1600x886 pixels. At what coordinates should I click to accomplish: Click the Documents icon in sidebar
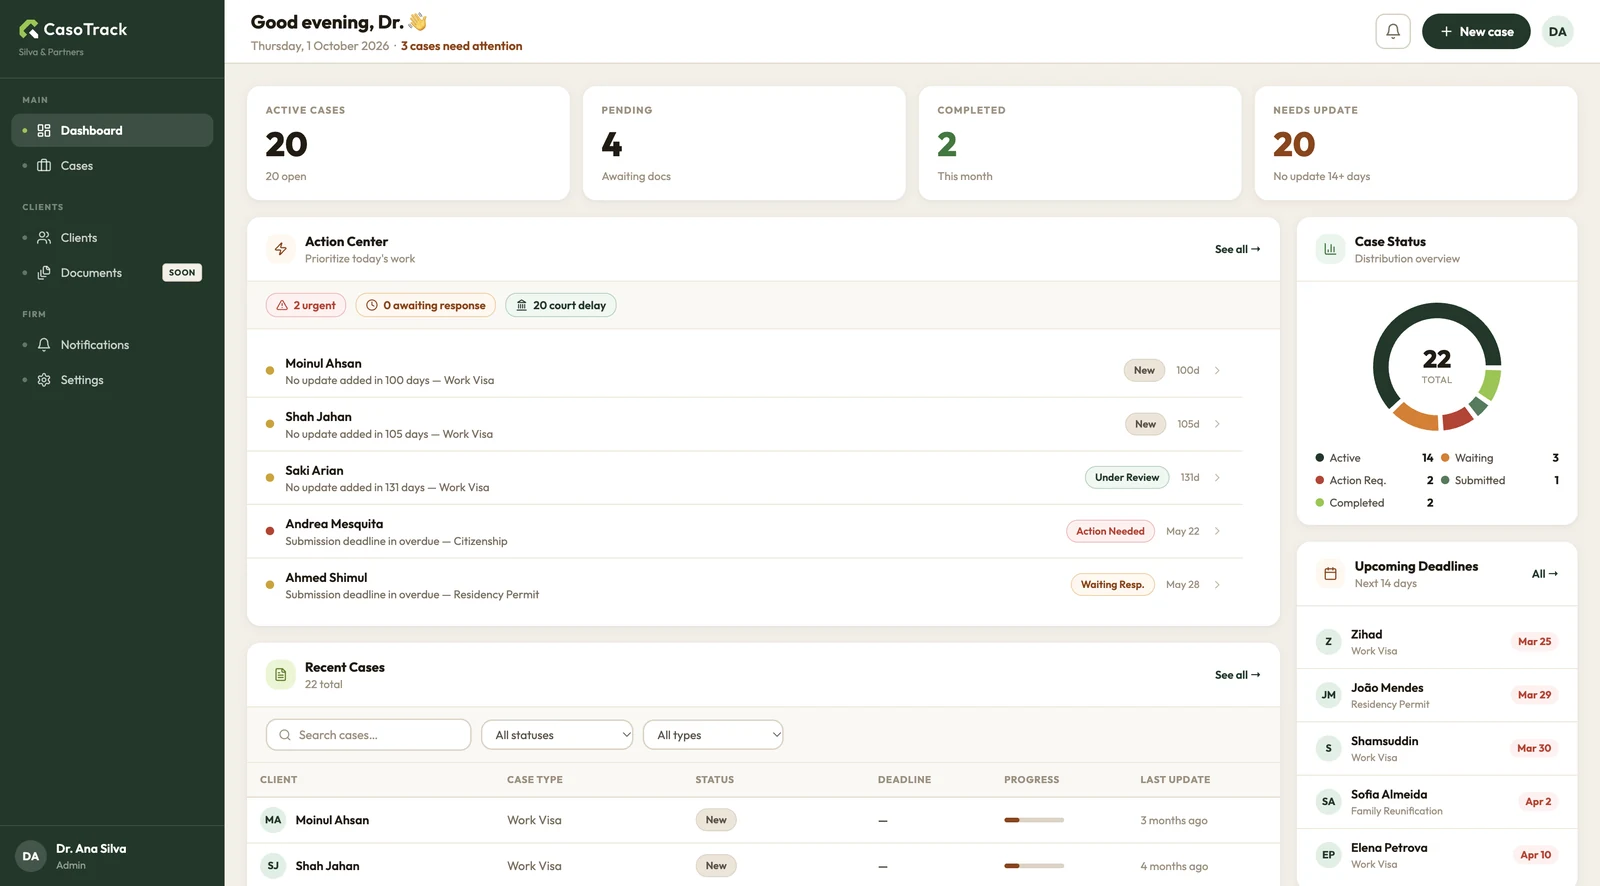[44, 273]
